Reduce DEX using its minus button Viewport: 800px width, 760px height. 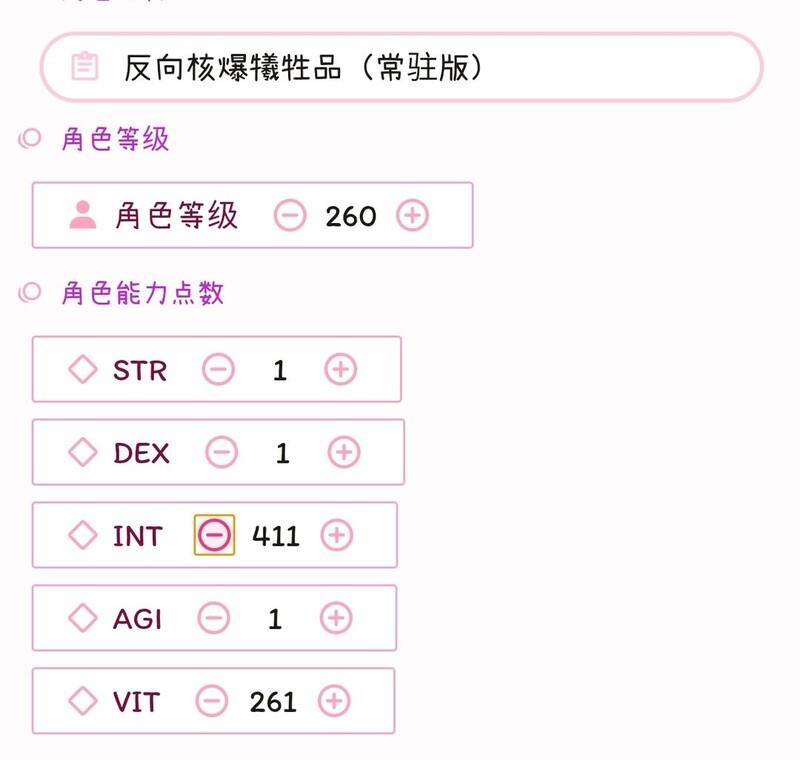click(x=222, y=453)
